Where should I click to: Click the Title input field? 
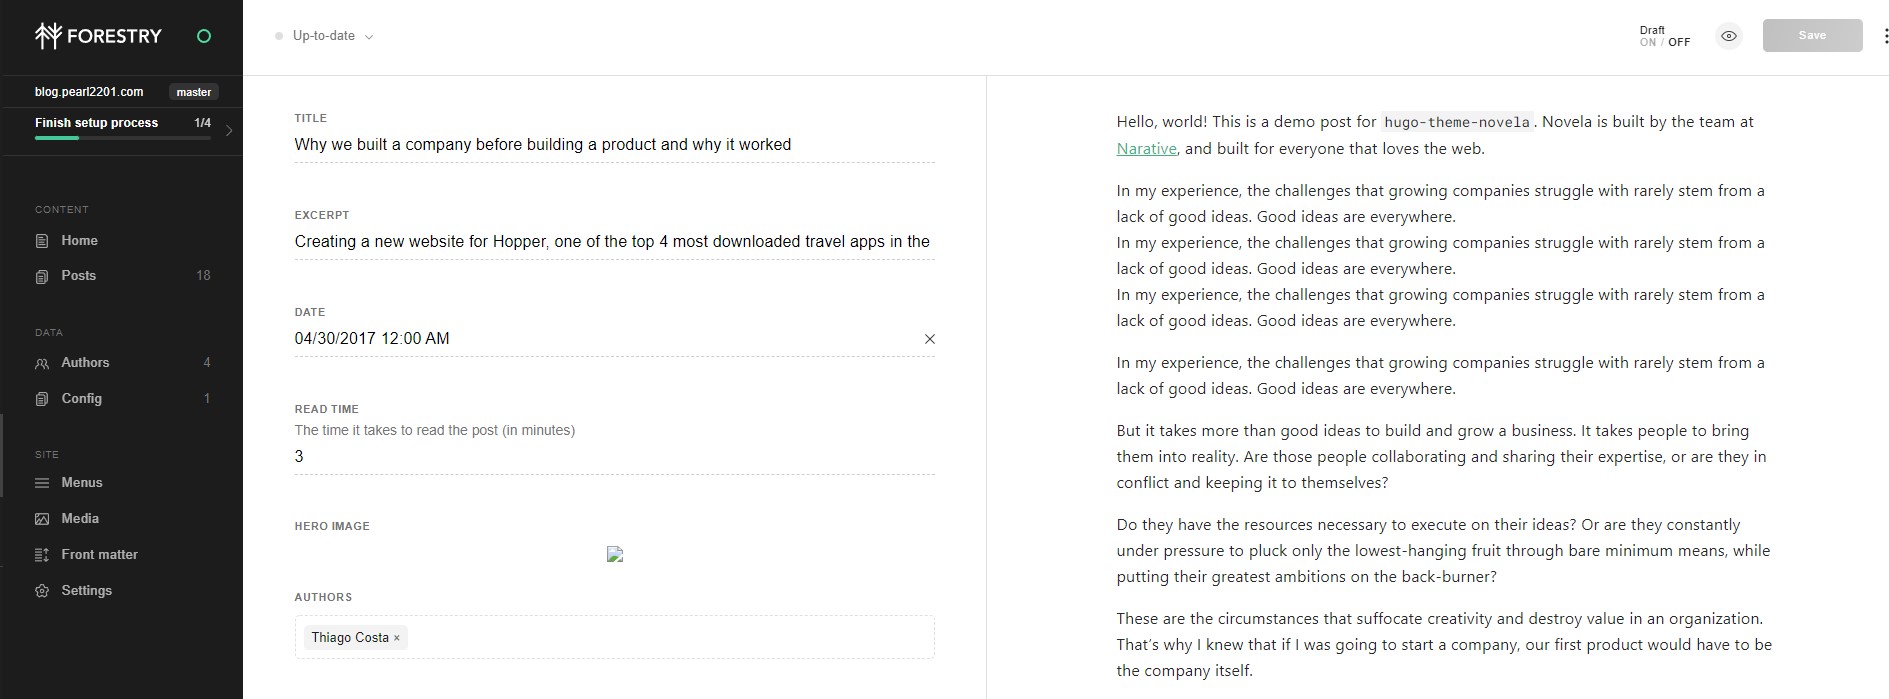(x=614, y=145)
